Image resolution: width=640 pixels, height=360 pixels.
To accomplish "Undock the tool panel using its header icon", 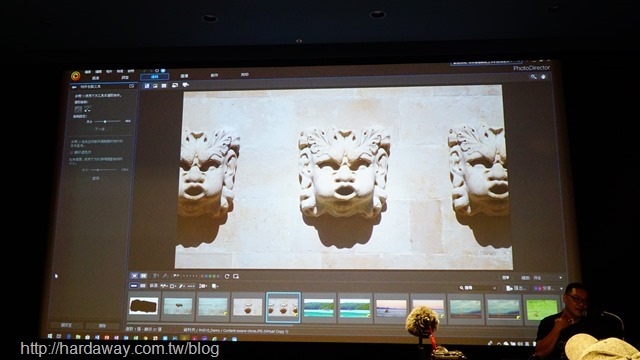I will (131, 86).
